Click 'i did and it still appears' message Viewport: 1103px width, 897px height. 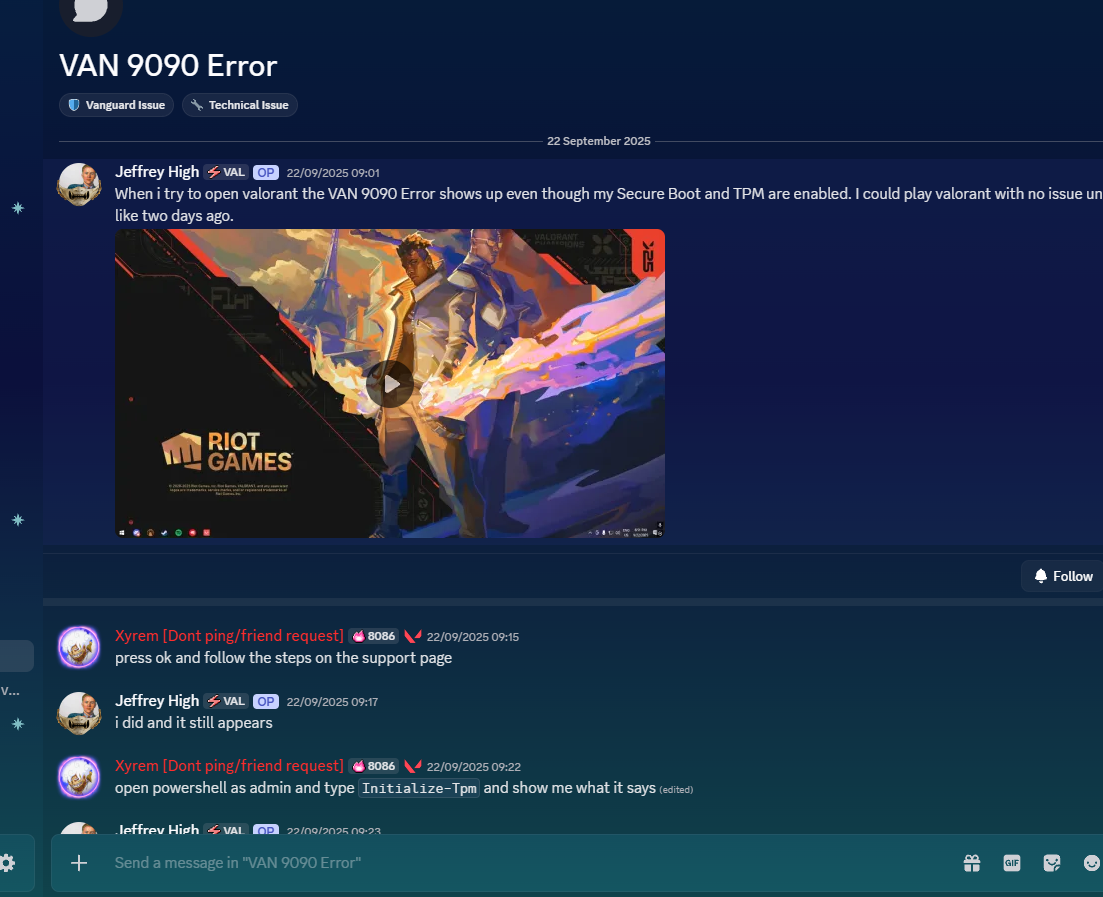pos(193,723)
